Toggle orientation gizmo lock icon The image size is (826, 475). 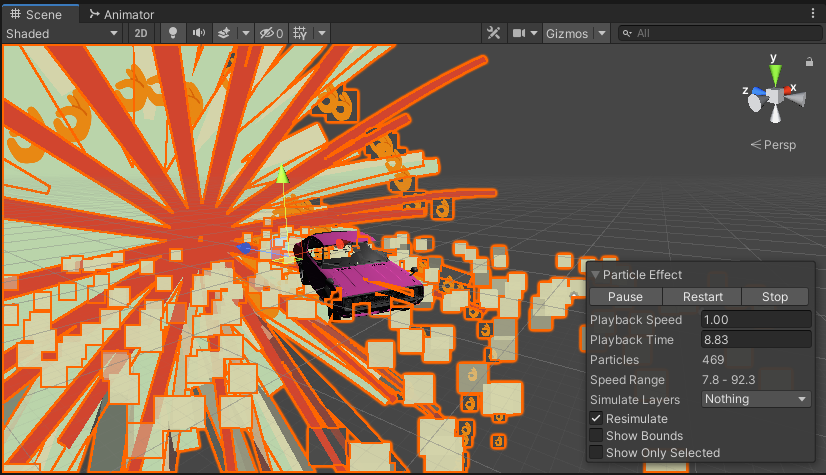(x=809, y=62)
